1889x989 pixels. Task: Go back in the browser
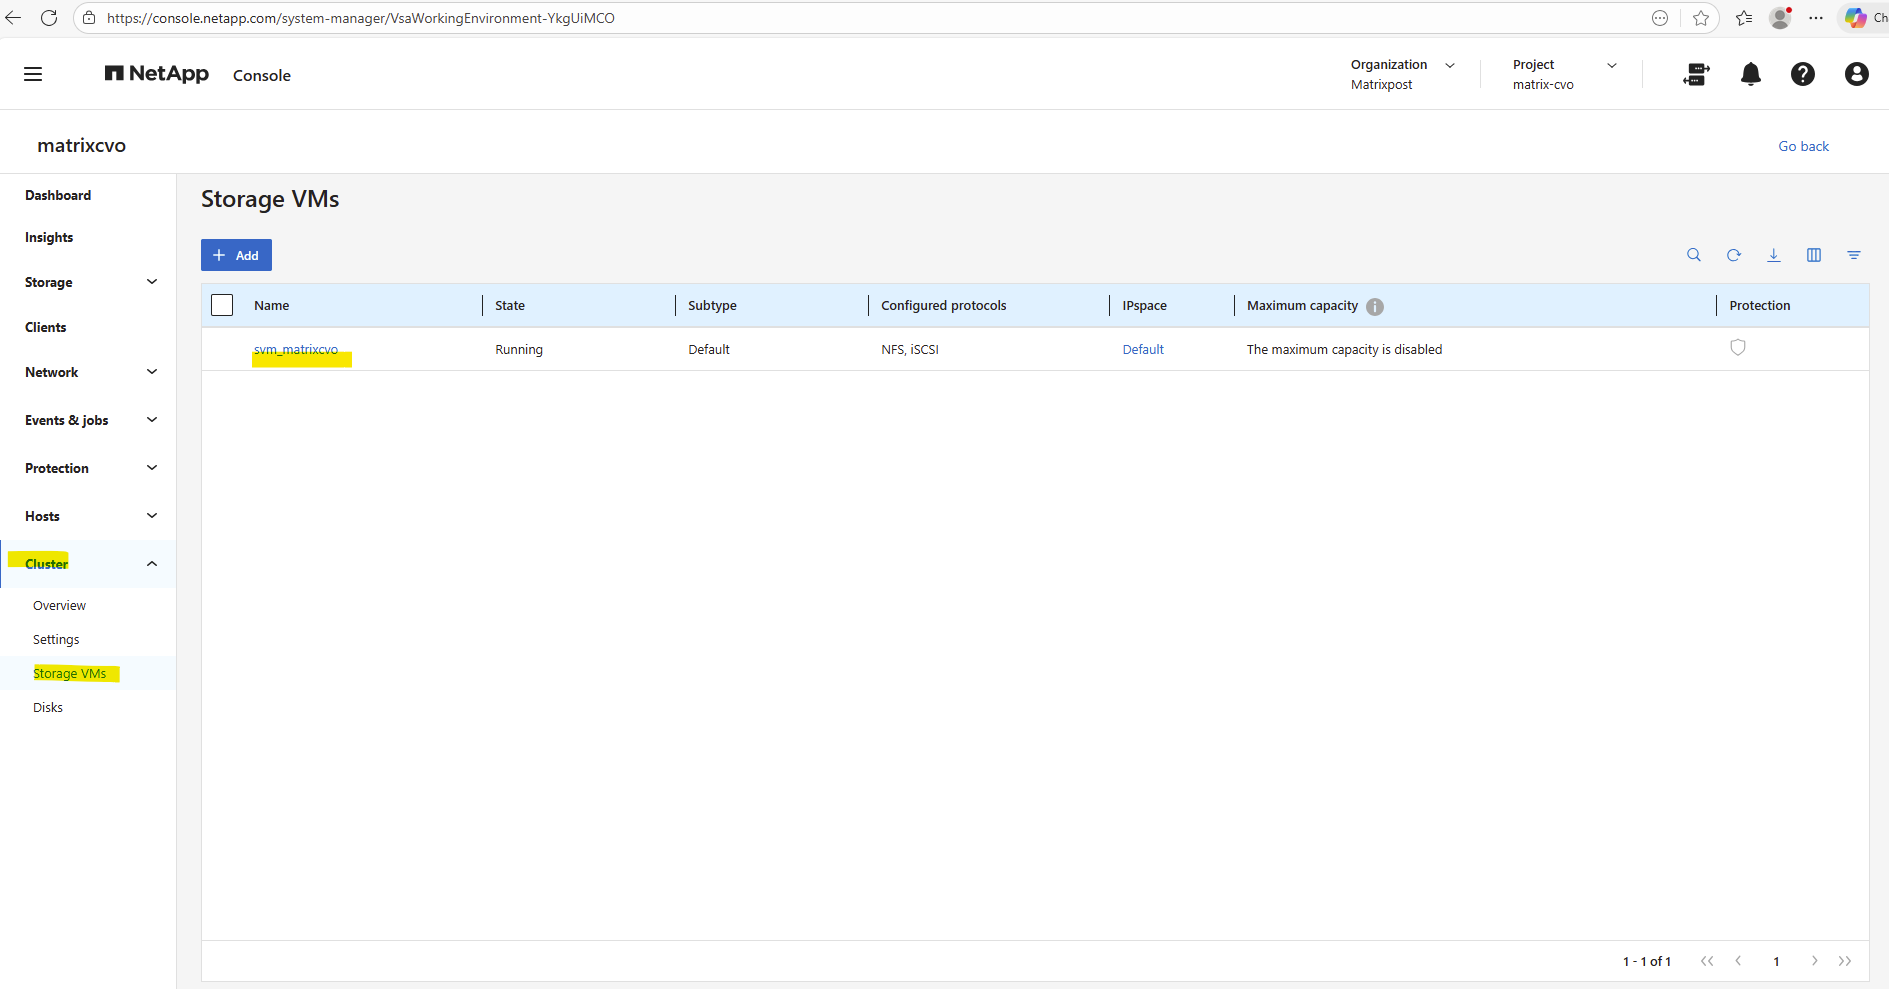click(x=13, y=18)
